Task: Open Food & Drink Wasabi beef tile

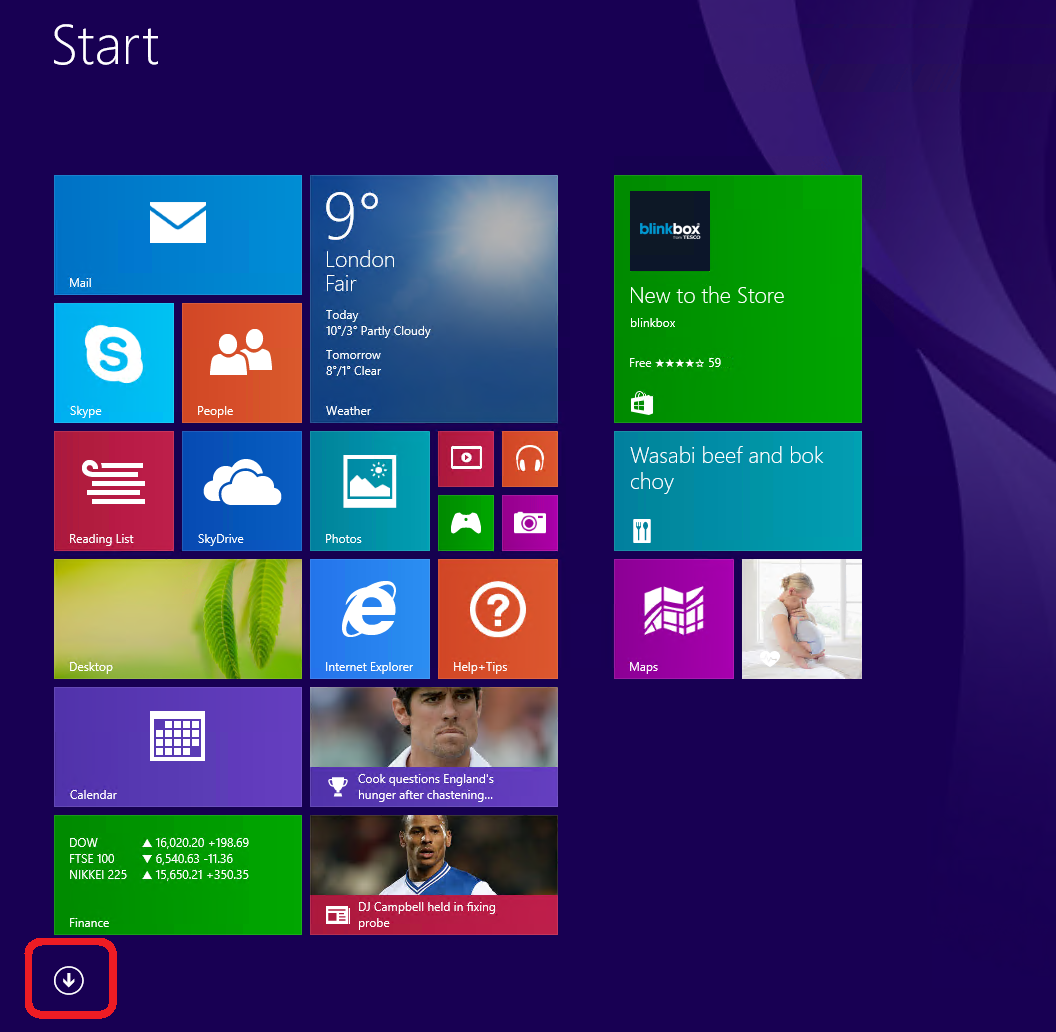Action: coord(738,491)
